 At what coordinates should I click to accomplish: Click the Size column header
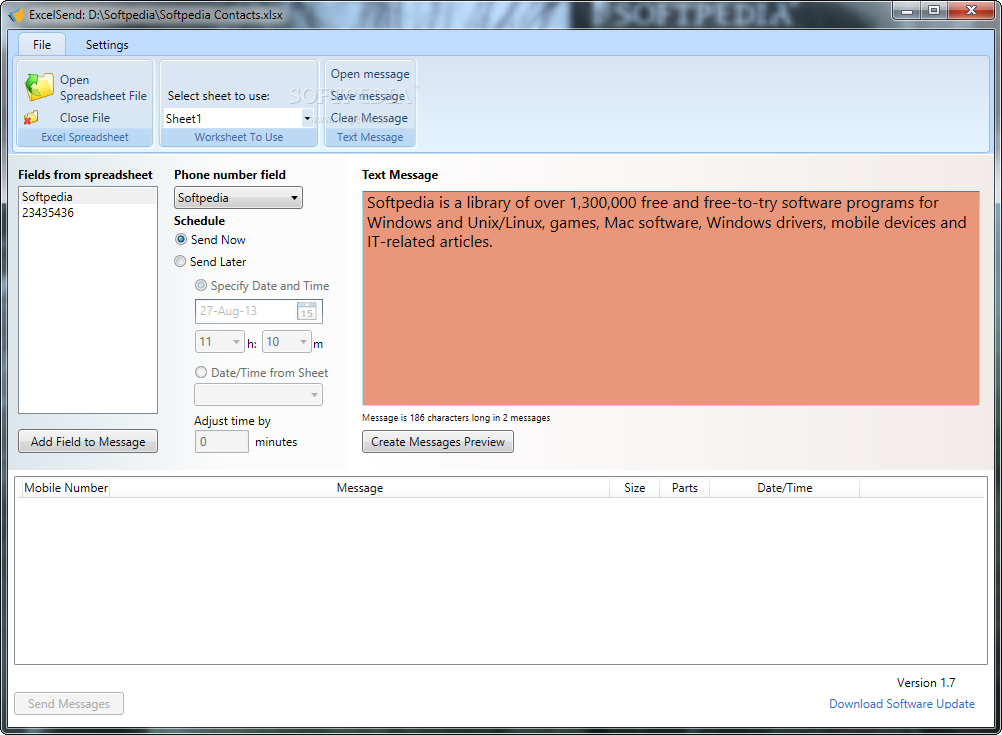[635, 488]
